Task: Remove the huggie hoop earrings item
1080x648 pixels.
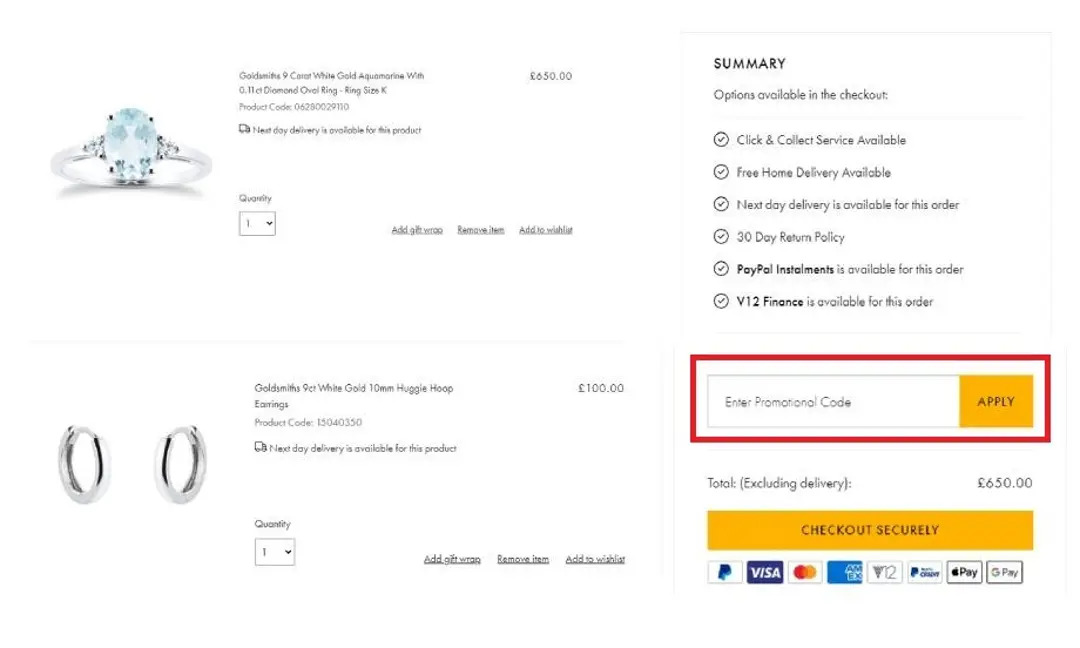Action: click(523, 559)
